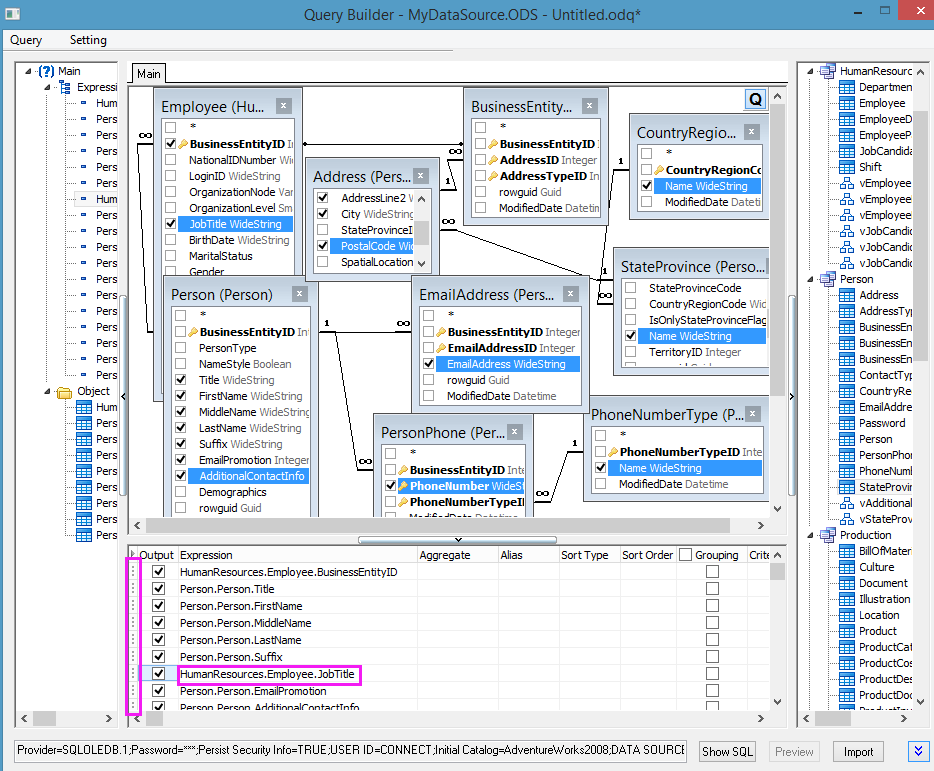This screenshot has height=771, width=934.
Task: Uncheck JobTitle in Employee table
Action: click(x=171, y=224)
